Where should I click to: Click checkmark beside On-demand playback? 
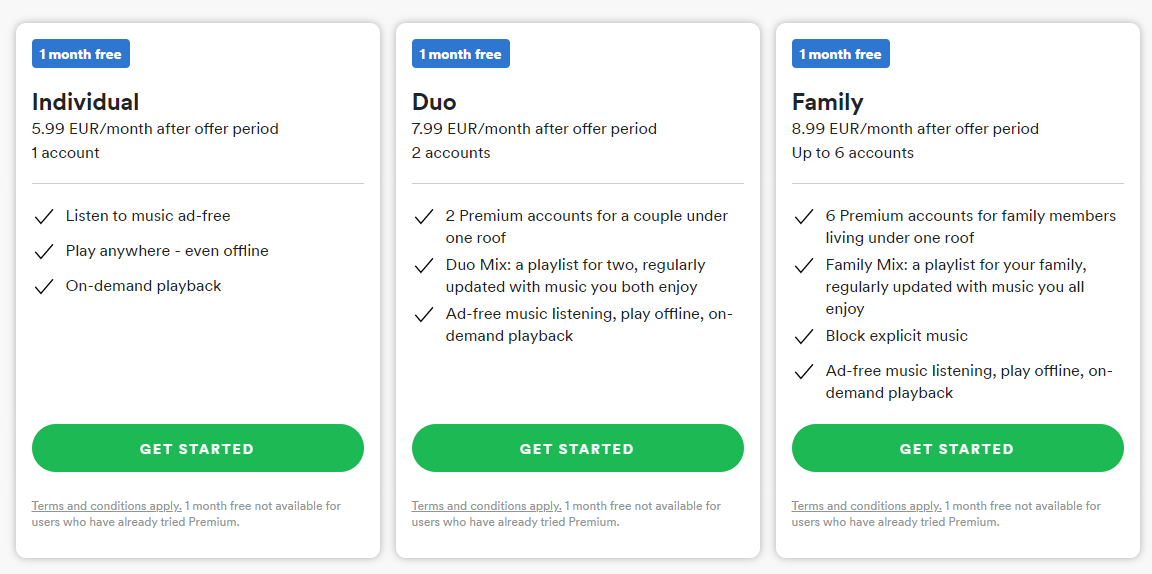43,287
